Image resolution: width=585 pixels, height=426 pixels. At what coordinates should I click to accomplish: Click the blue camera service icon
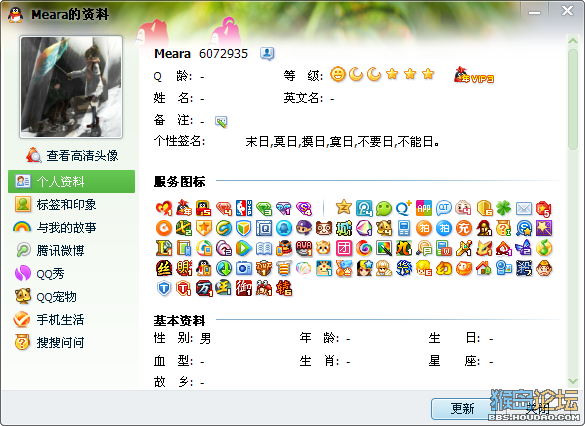coord(244,268)
